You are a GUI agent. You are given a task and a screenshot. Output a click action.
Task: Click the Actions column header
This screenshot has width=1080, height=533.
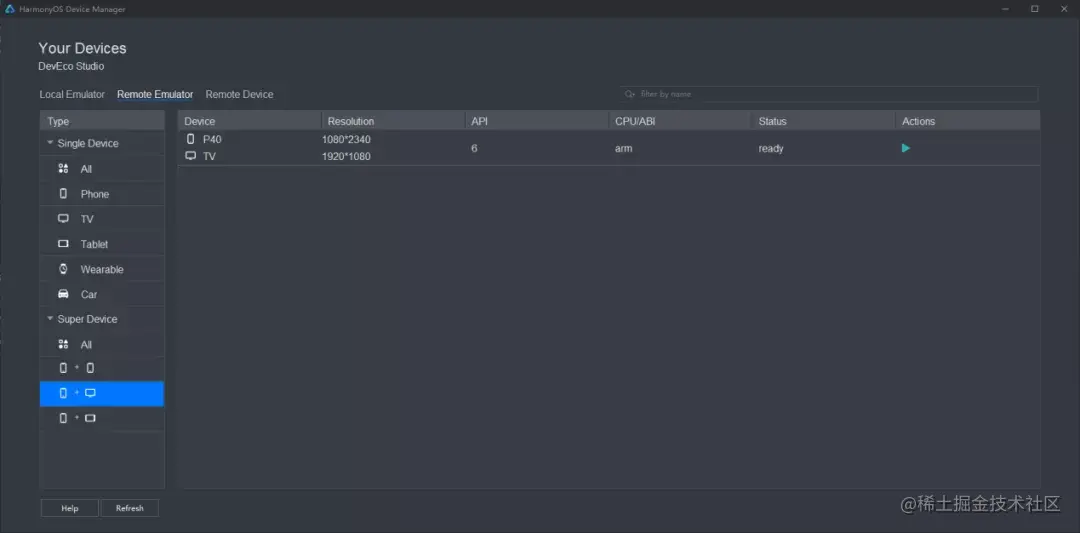point(968,121)
